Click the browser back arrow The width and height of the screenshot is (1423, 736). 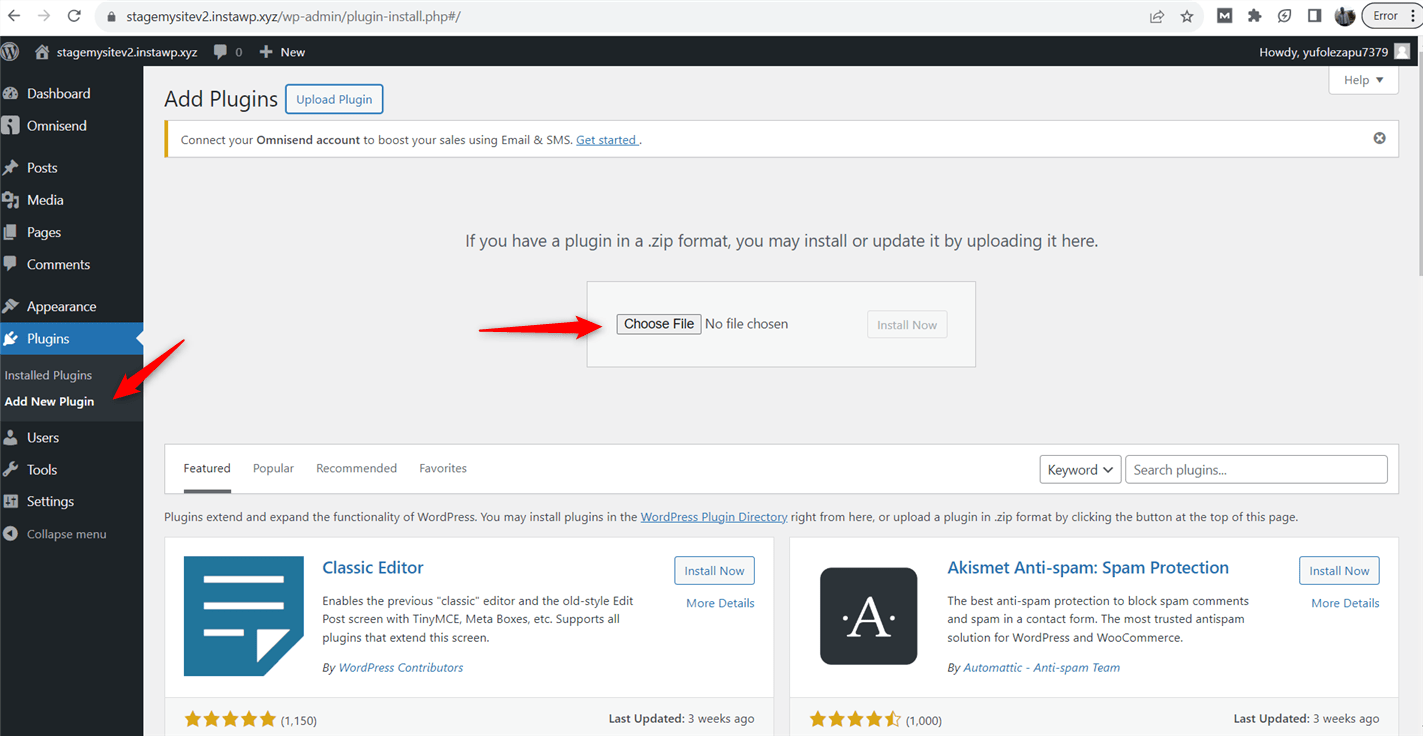[x=13, y=16]
